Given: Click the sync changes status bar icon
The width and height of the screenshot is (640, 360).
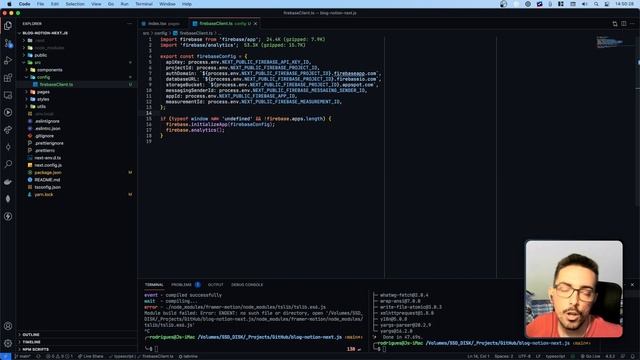Looking at the screenshot, I should pos(38,356).
